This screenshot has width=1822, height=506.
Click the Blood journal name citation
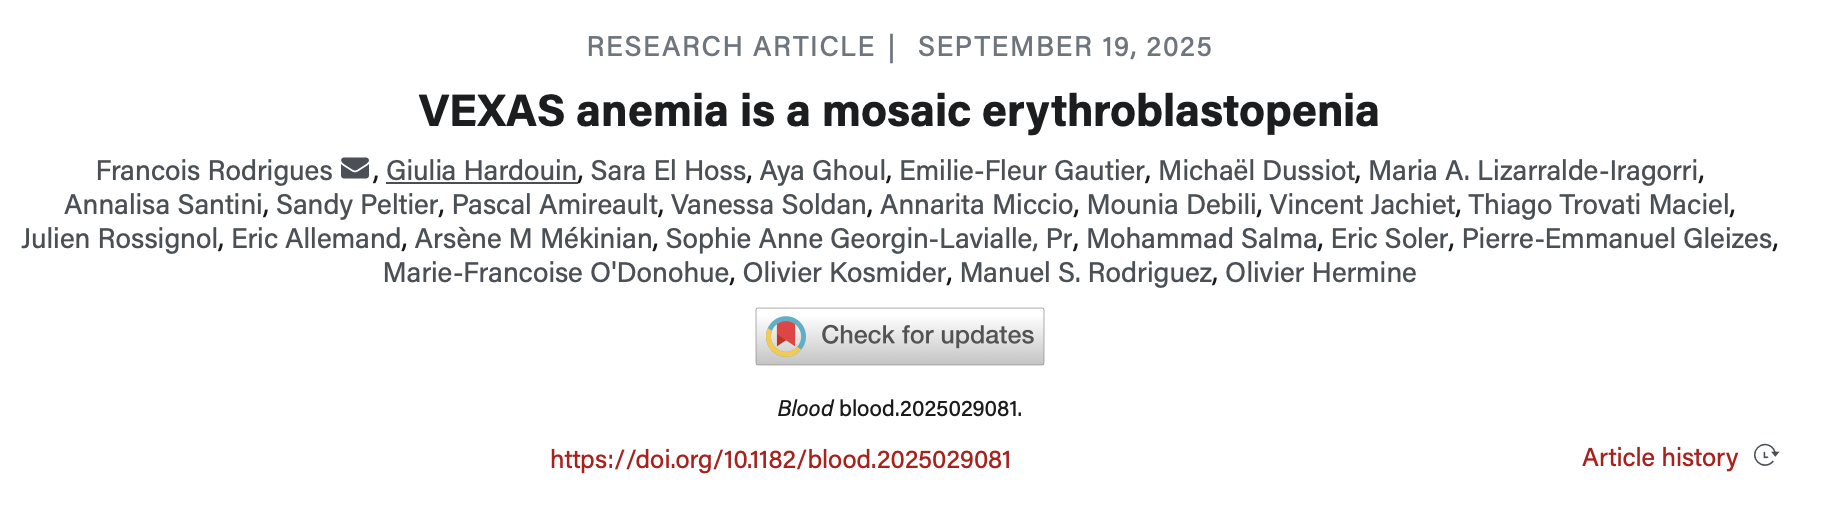pyautogui.click(x=805, y=408)
